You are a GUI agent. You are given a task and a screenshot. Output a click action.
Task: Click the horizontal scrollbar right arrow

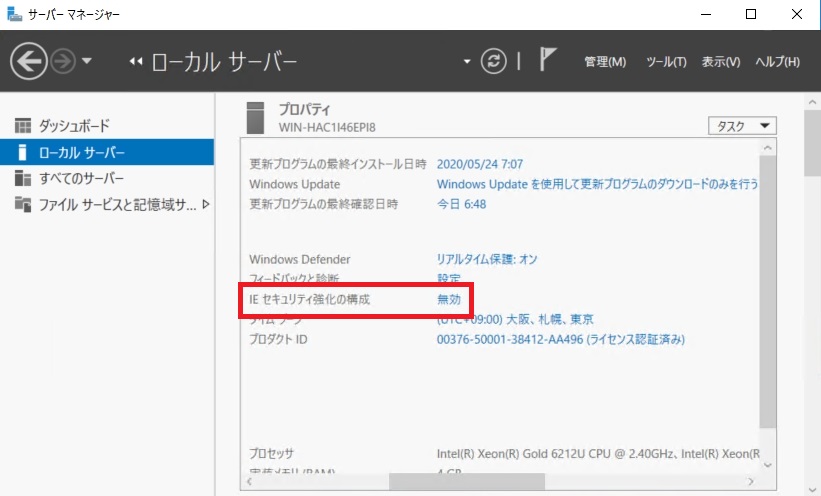pos(751,481)
